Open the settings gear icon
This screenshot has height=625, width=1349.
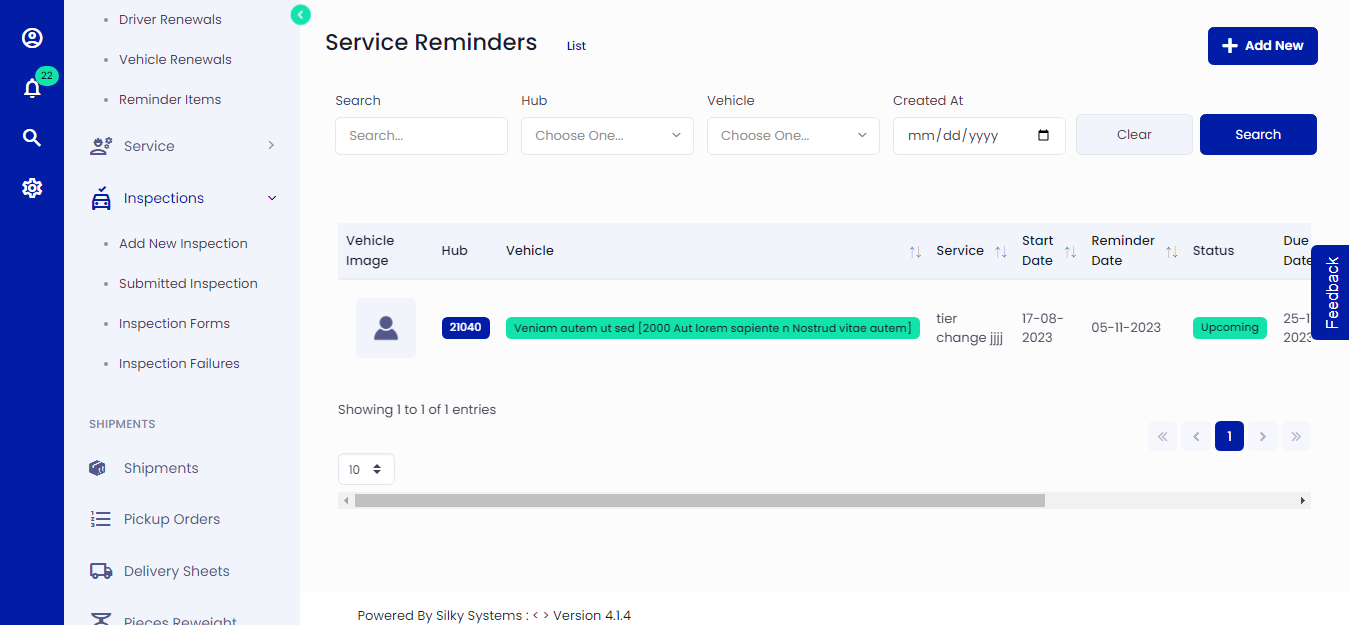pyautogui.click(x=32, y=187)
